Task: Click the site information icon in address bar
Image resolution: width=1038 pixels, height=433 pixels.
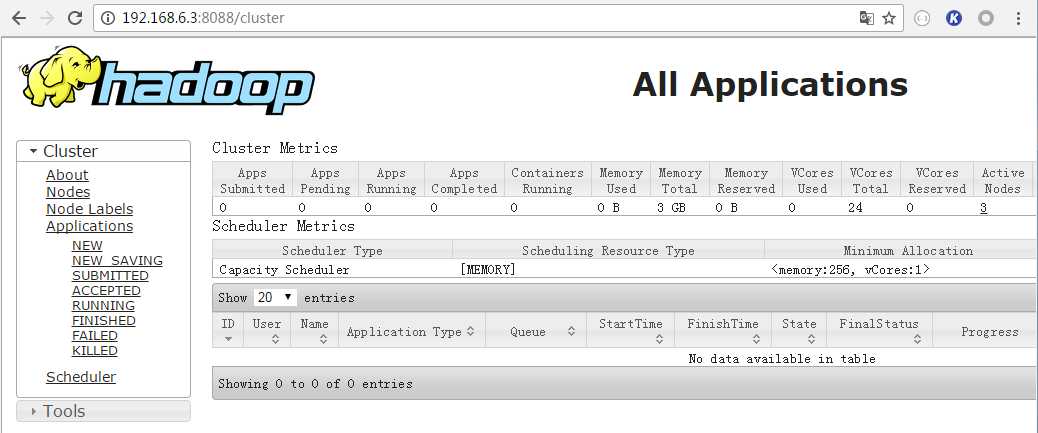Action: point(108,19)
